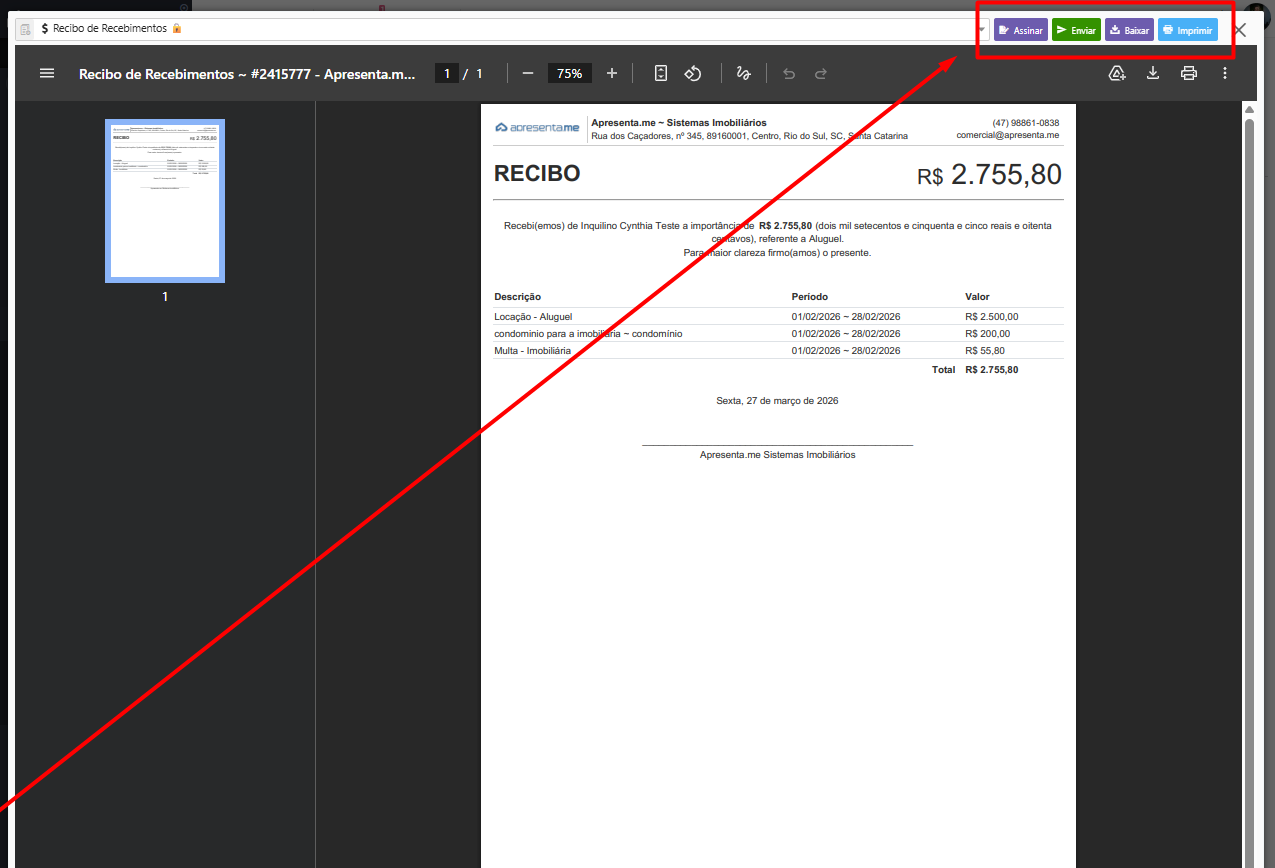
Task: Select the page 1 thumbnail
Action: 165,201
